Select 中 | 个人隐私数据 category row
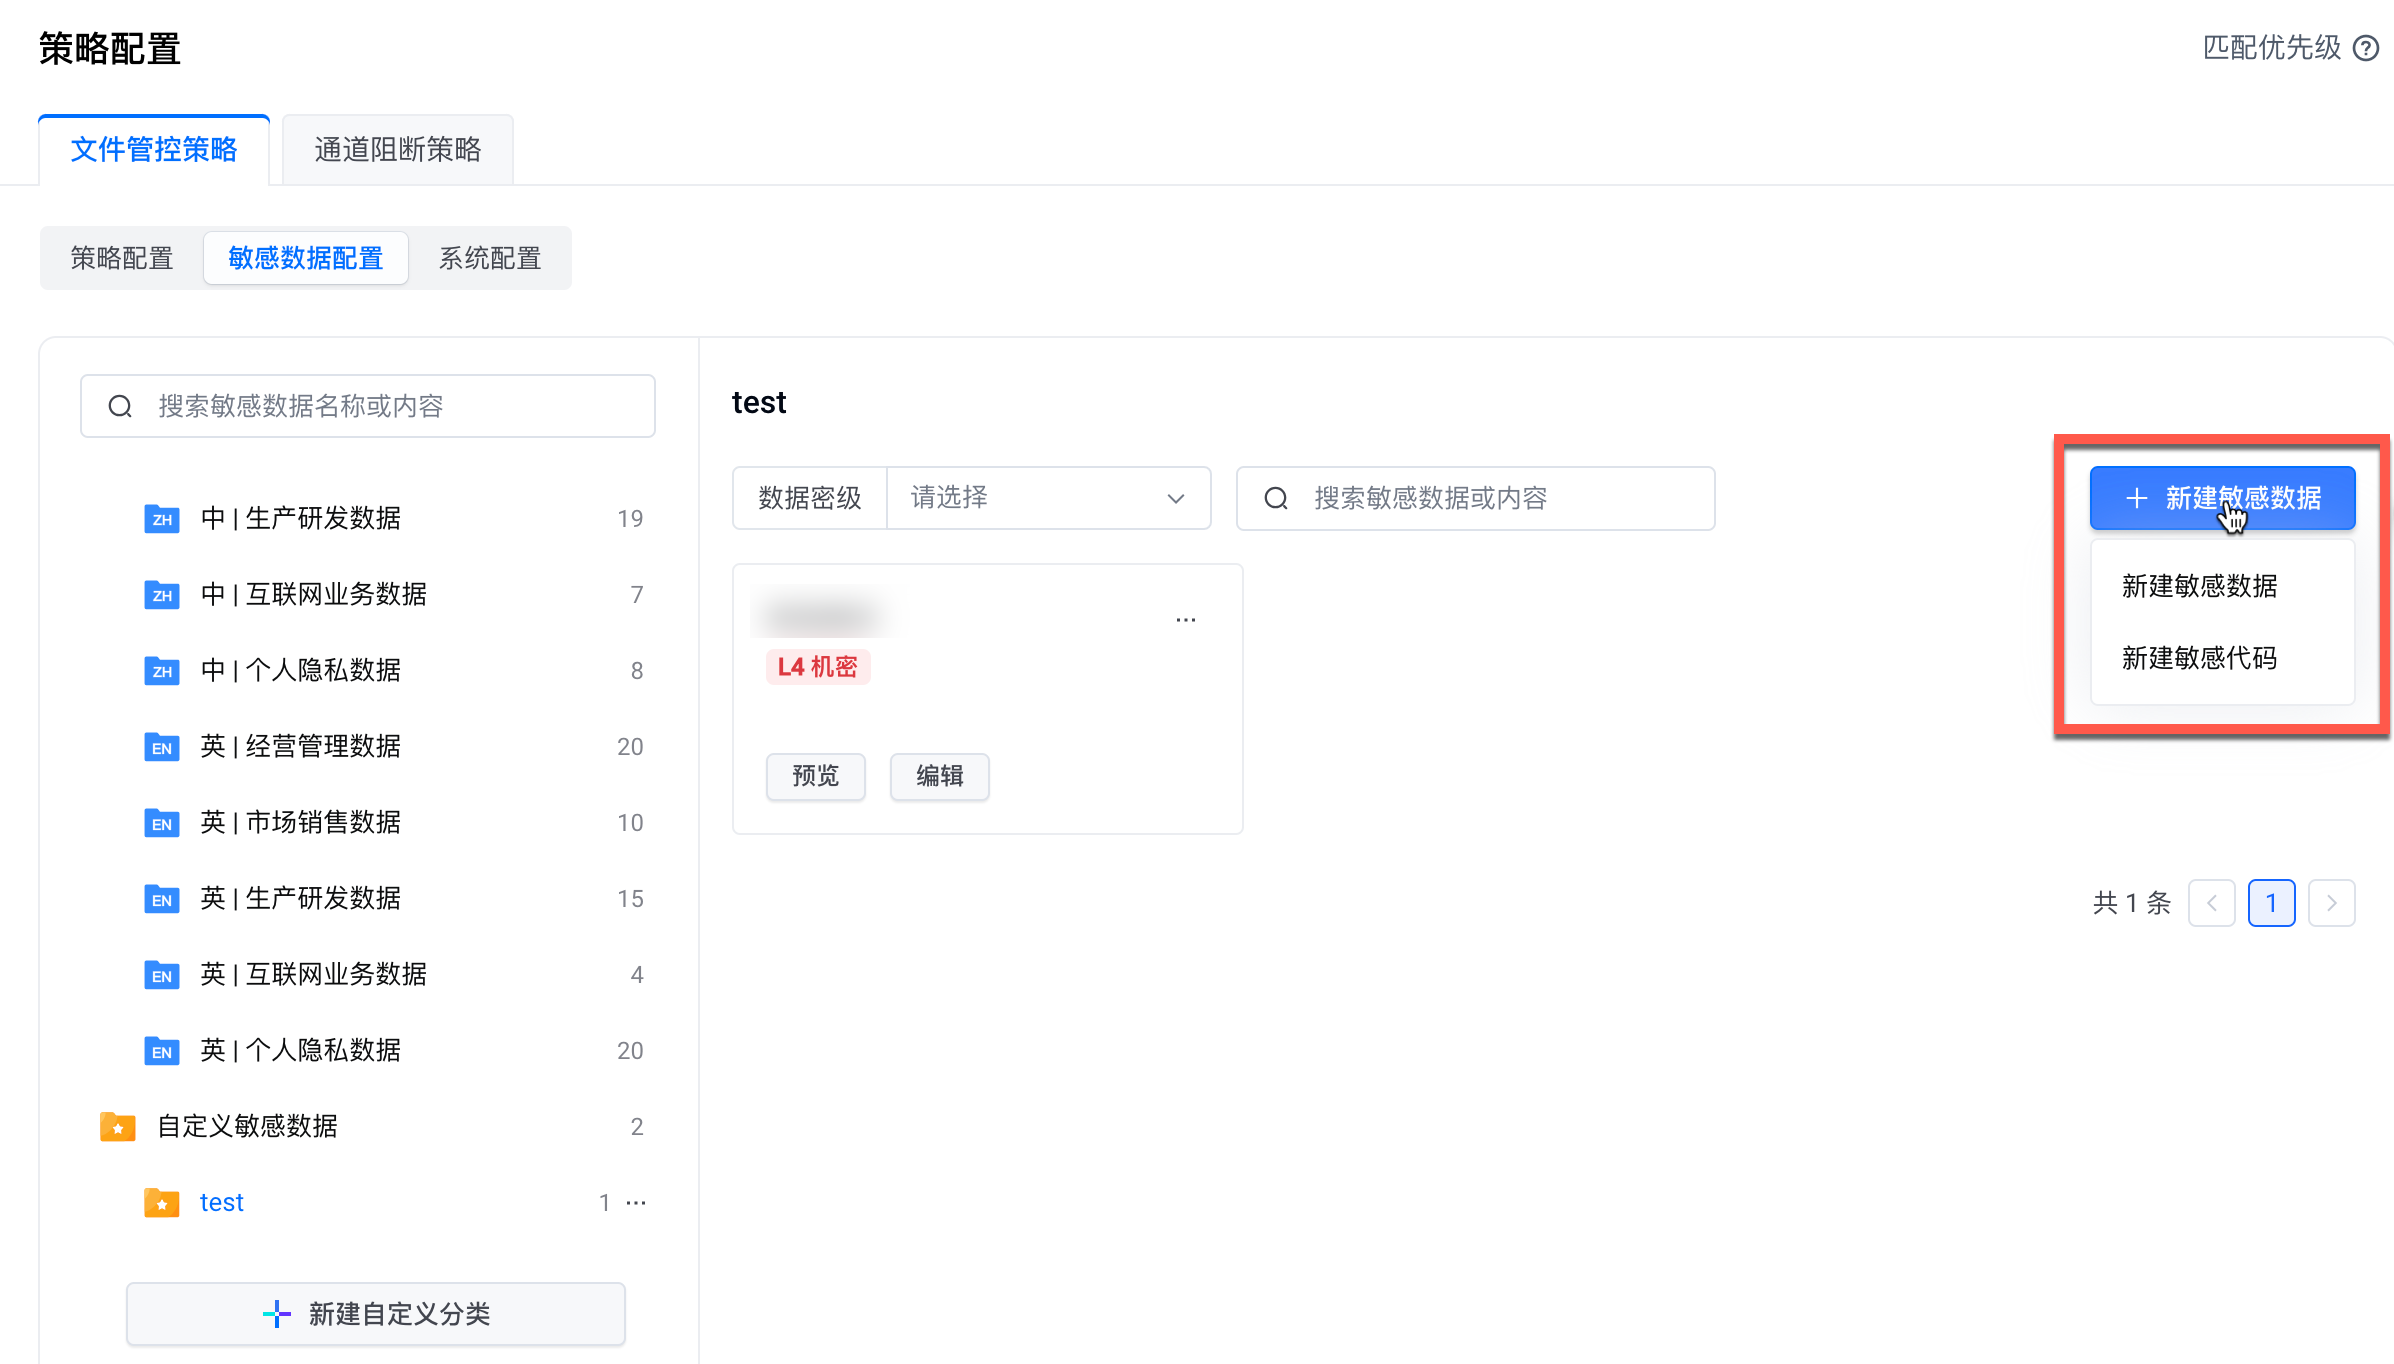Viewport: 2394px width, 1364px height. (368, 670)
